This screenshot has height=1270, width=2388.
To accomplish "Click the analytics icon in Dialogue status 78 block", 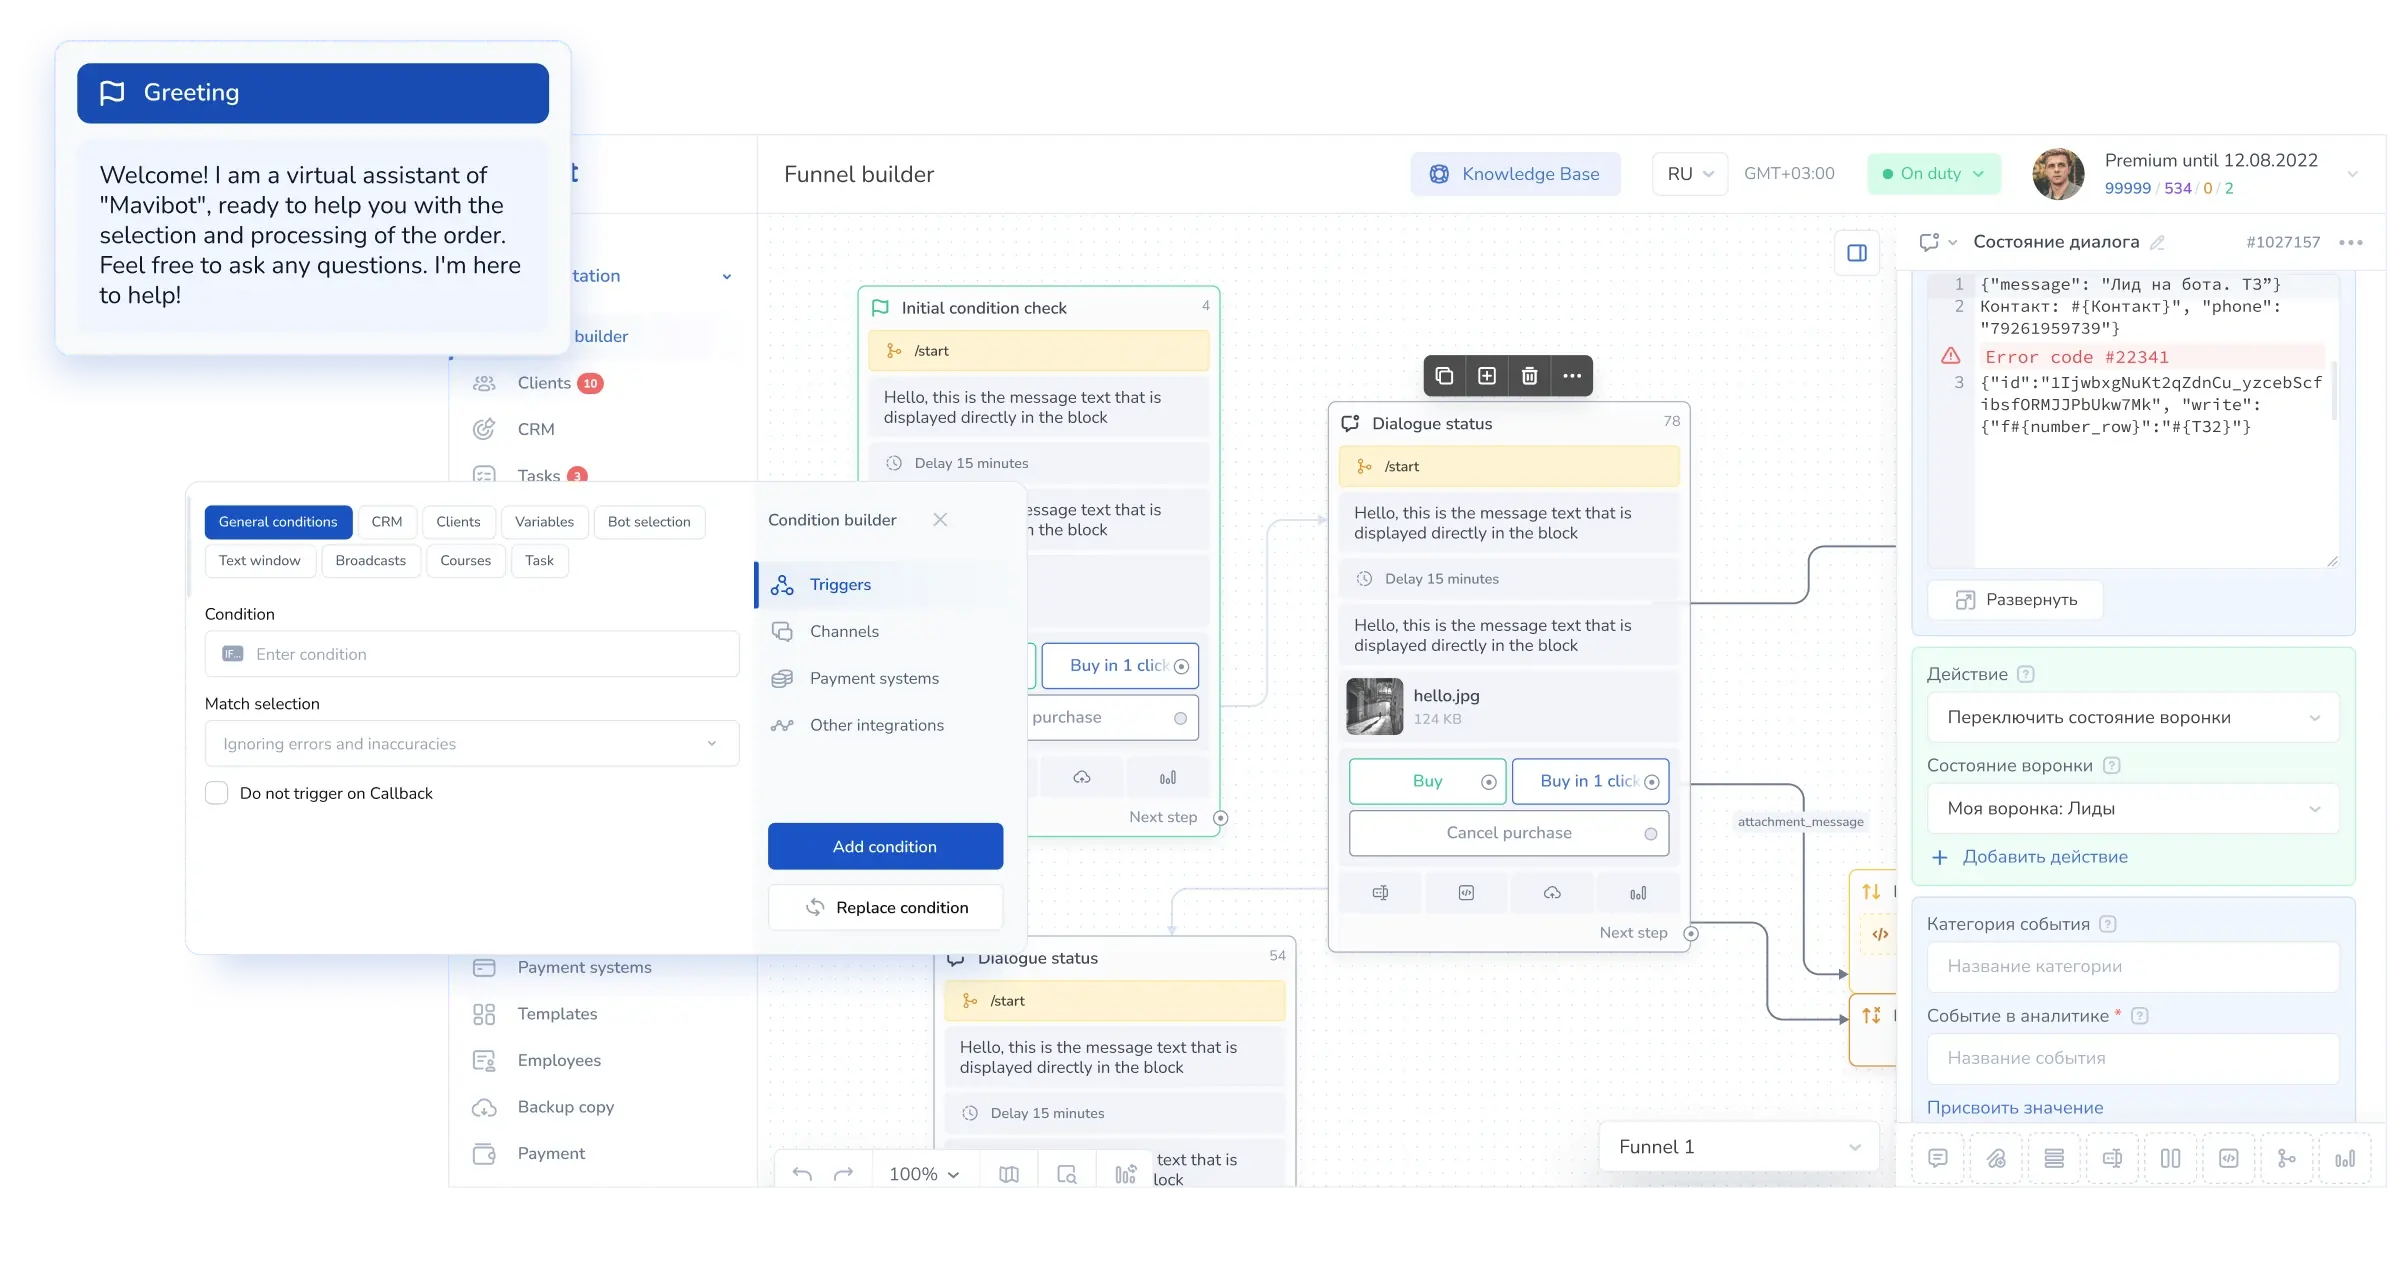I will click(x=1638, y=893).
